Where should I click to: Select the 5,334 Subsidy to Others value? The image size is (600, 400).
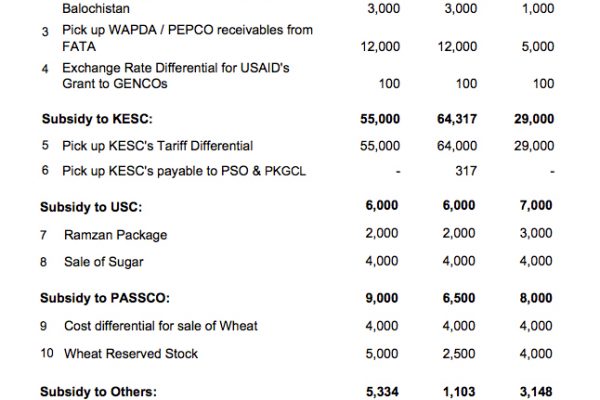click(382, 392)
